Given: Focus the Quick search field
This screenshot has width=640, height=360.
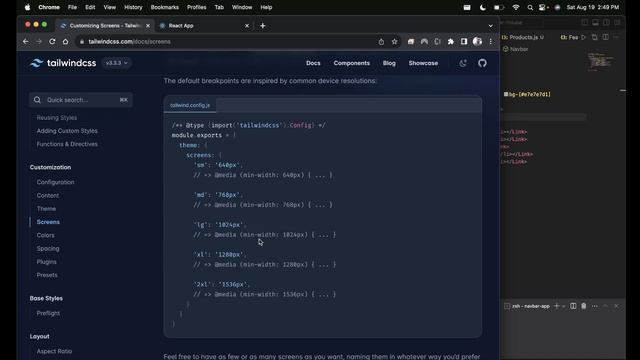Looking at the screenshot, I should coord(81,100).
